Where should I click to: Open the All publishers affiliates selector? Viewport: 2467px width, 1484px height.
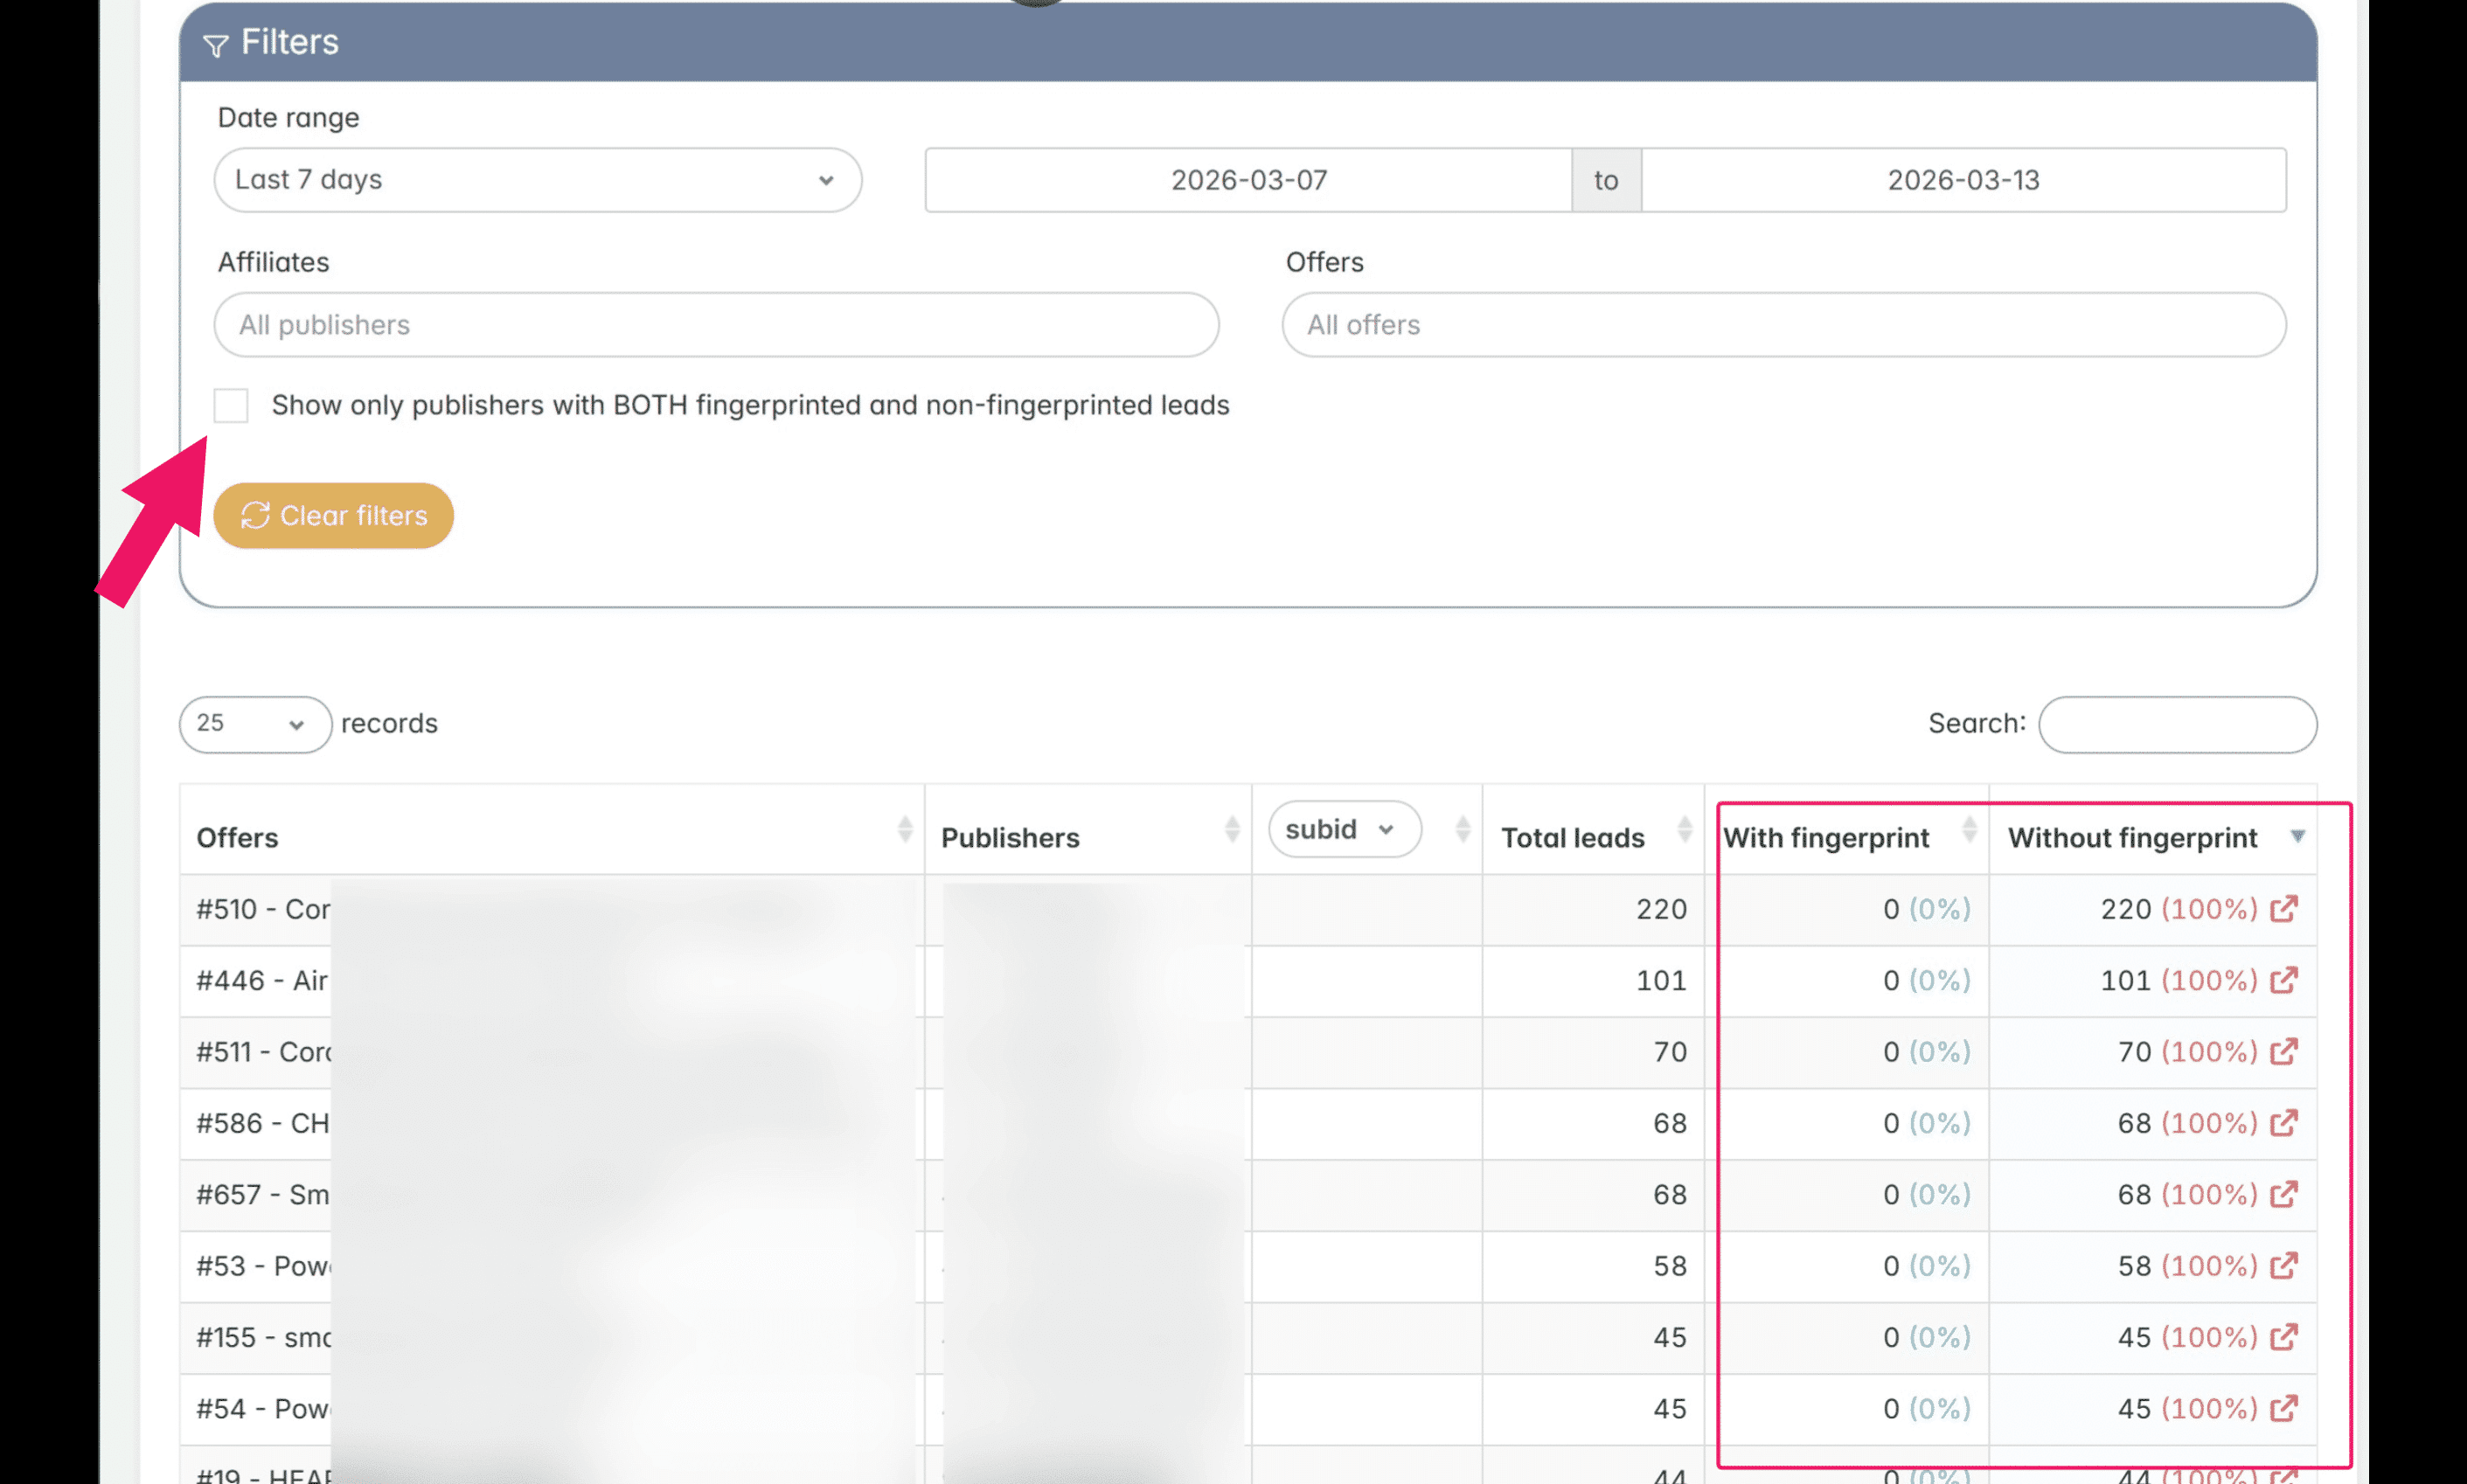tap(716, 325)
